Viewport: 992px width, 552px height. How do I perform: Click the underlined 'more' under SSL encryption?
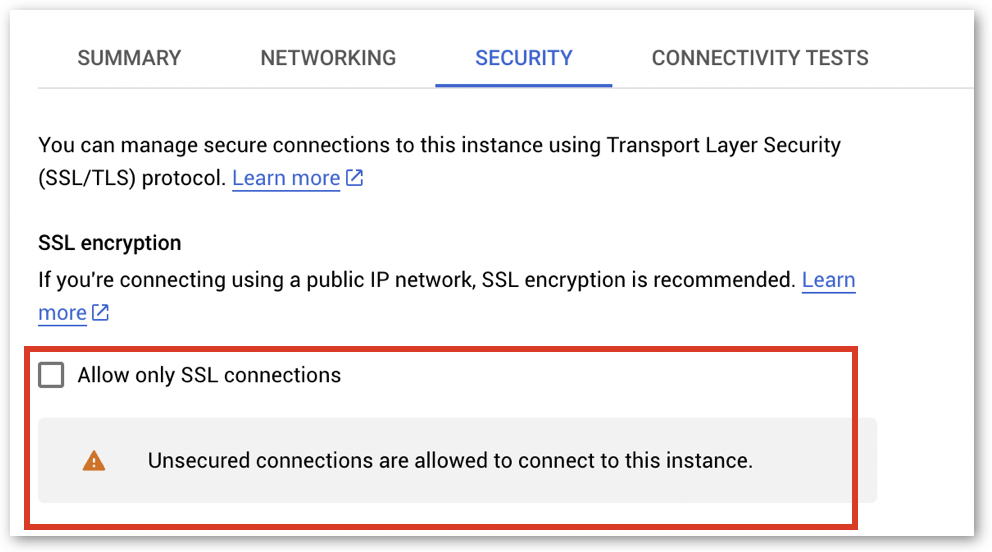tap(62, 313)
